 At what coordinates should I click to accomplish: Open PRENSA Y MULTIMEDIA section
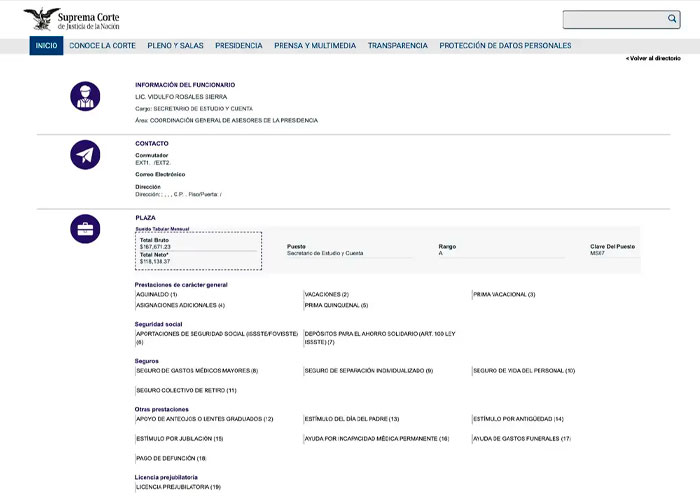(315, 46)
